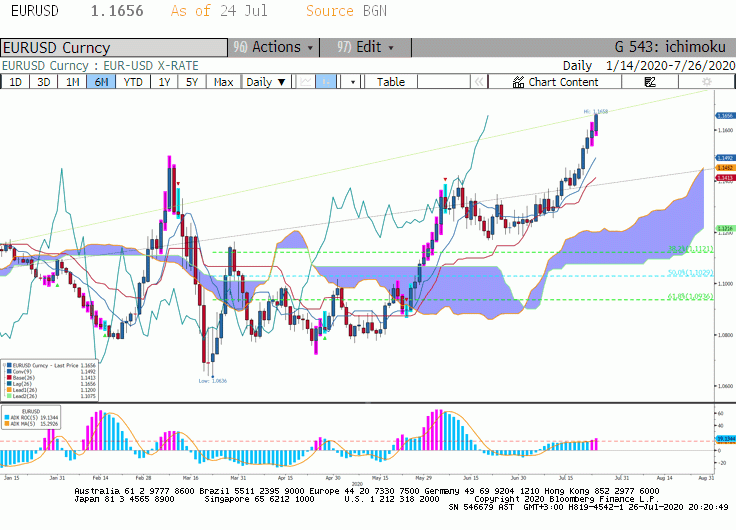Click EURUSD Curncy : EUR-USD X-RATE subtitle
This screenshot has width=736, height=530.
[100, 65]
